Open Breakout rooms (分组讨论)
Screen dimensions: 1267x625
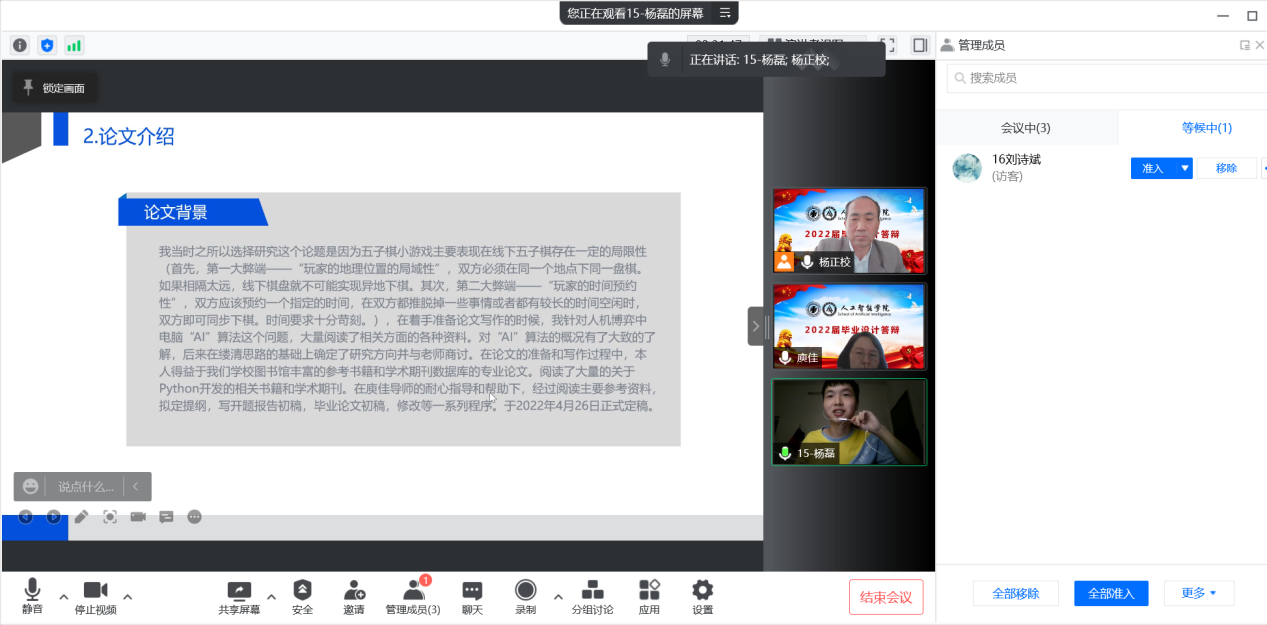[592, 591]
